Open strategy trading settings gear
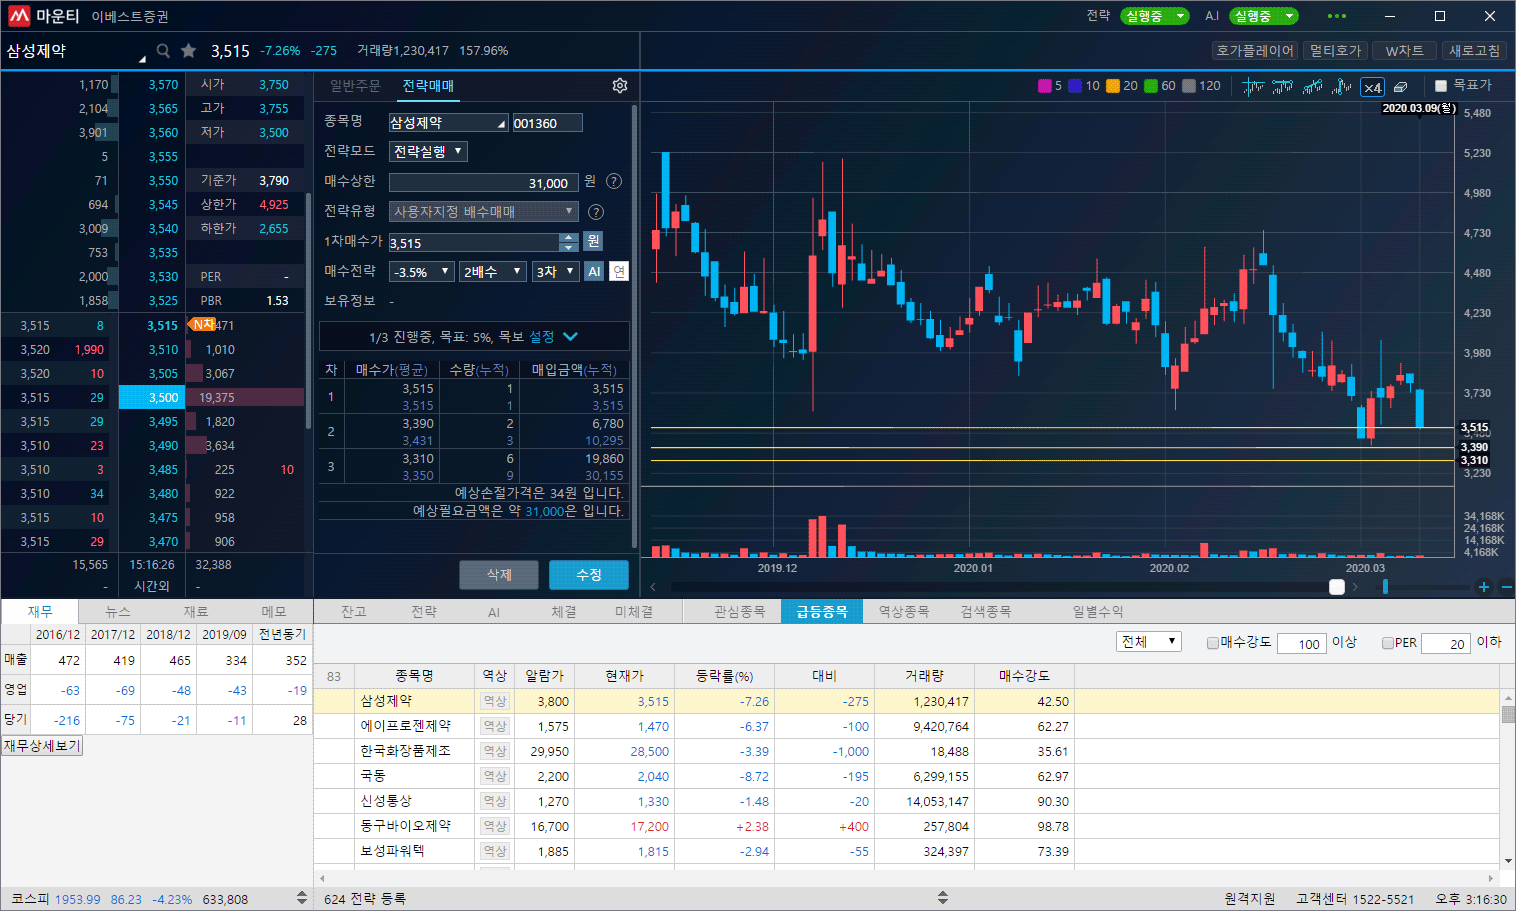Image resolution: width=1516 pixels, height=911 pixels. (x=620, y=86)
